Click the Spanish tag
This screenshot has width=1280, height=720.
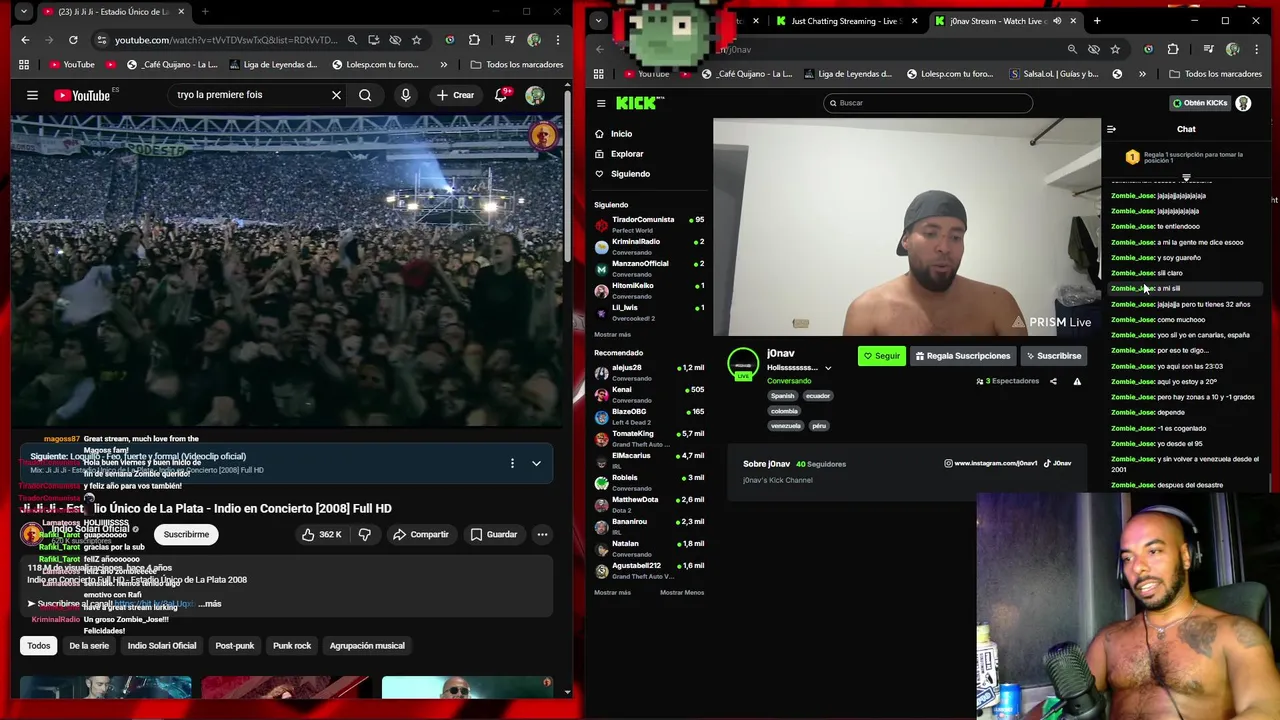[782, 396]
